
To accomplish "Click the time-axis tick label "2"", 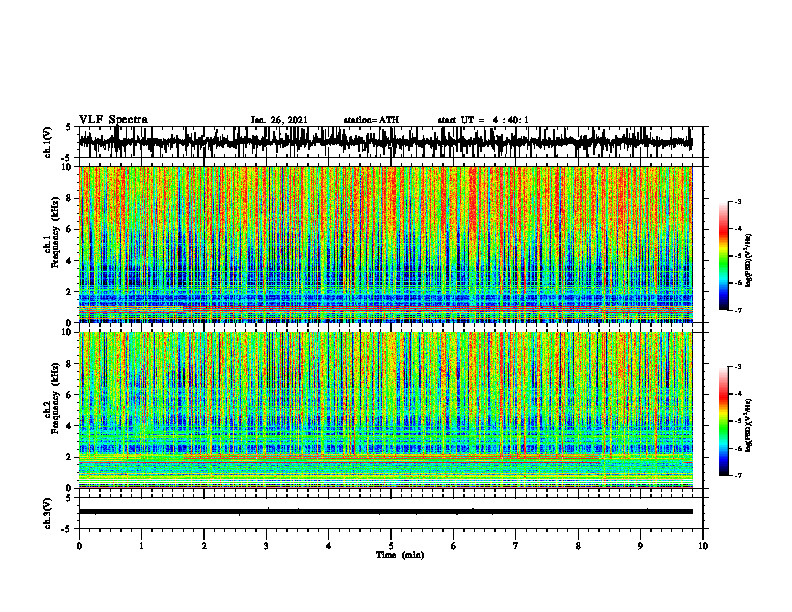I will [x=204, y=546].
